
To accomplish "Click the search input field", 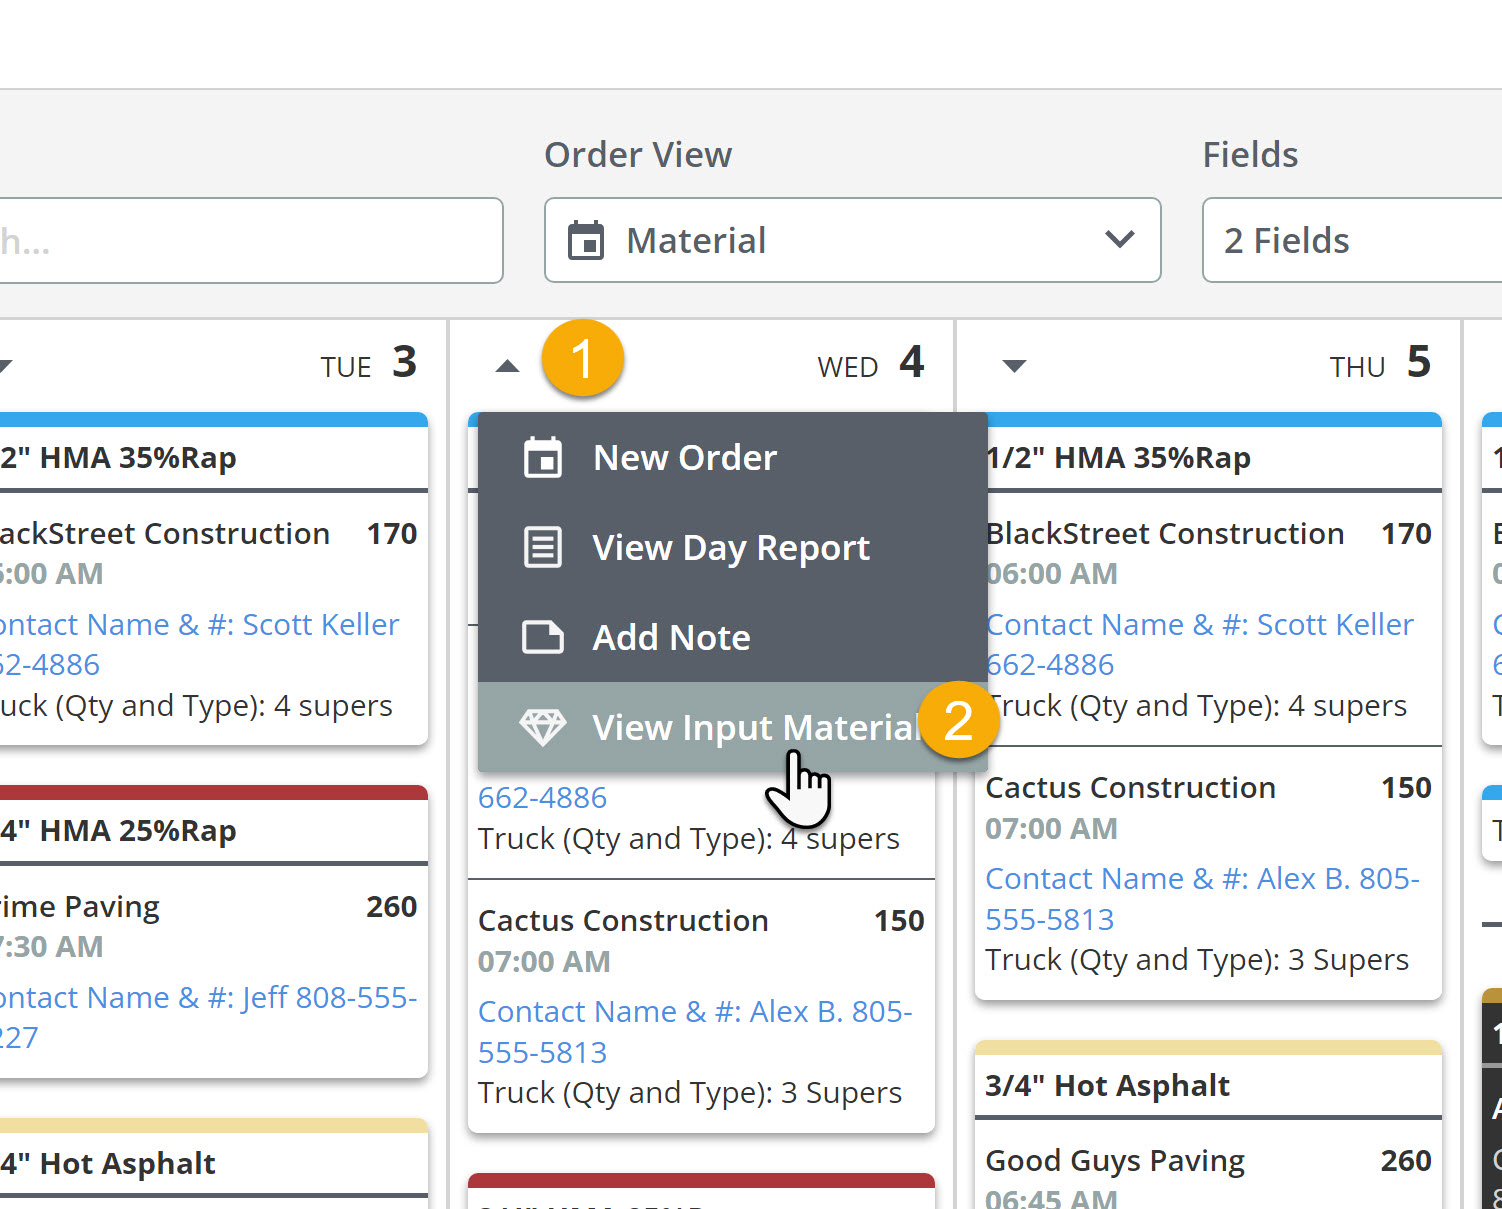I will (250, 240).
